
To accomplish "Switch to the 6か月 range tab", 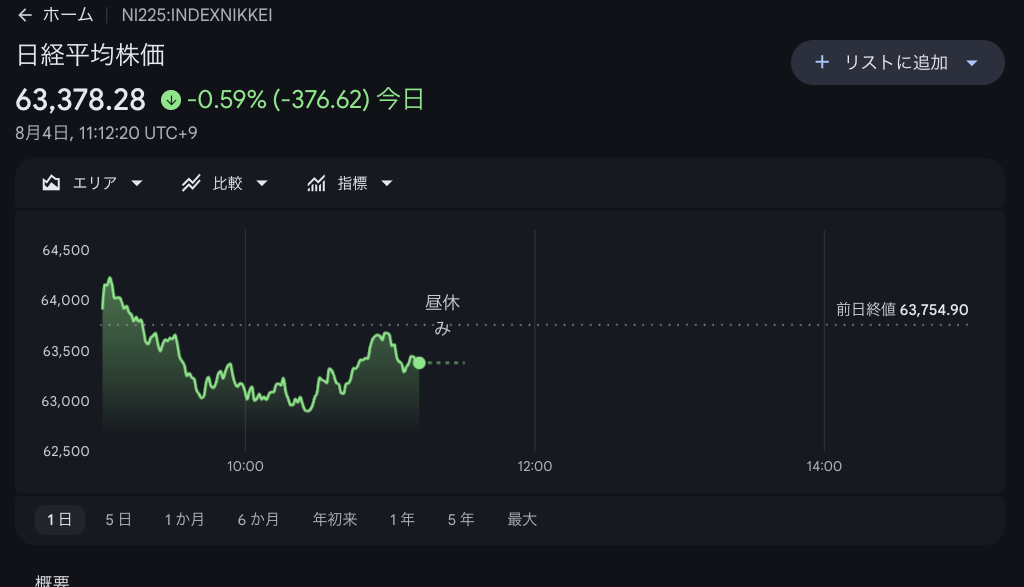I will pyautogui.click(x=258, y=520).
